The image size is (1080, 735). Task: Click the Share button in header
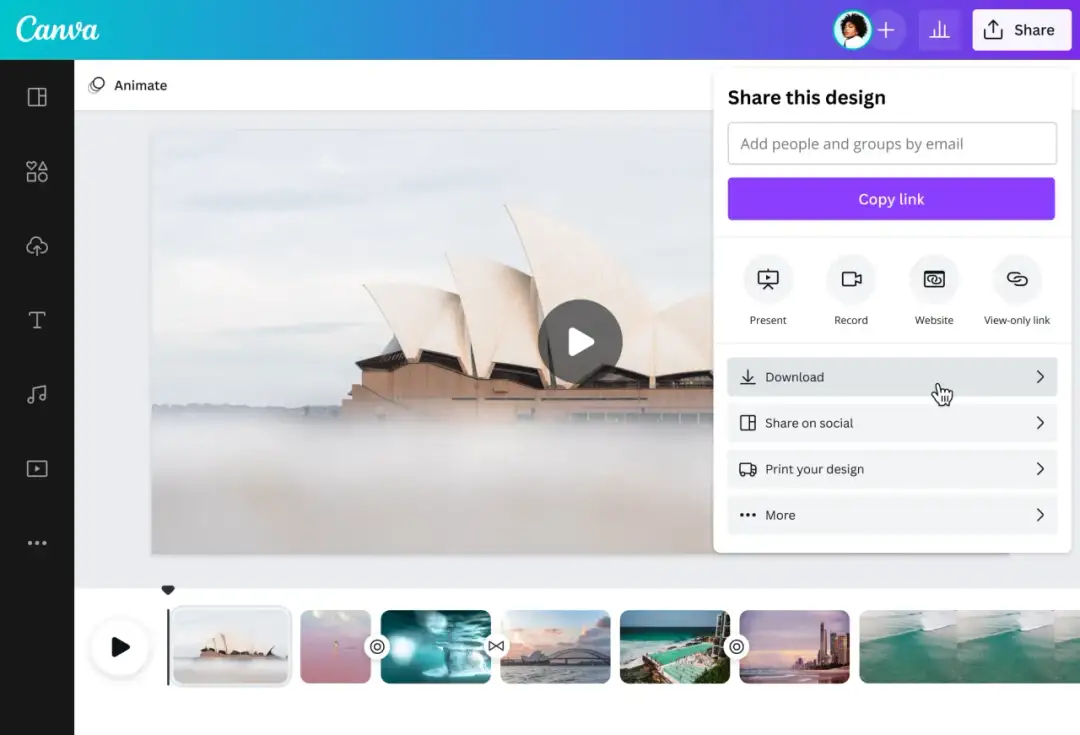pyautogui.click(x=1020, y=30)
